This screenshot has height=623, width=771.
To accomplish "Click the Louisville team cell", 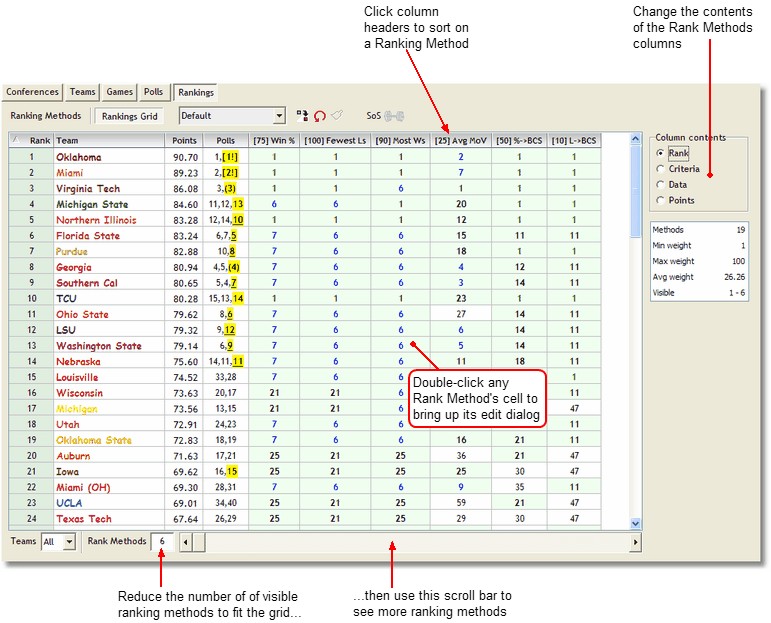I will pos(109,377).
